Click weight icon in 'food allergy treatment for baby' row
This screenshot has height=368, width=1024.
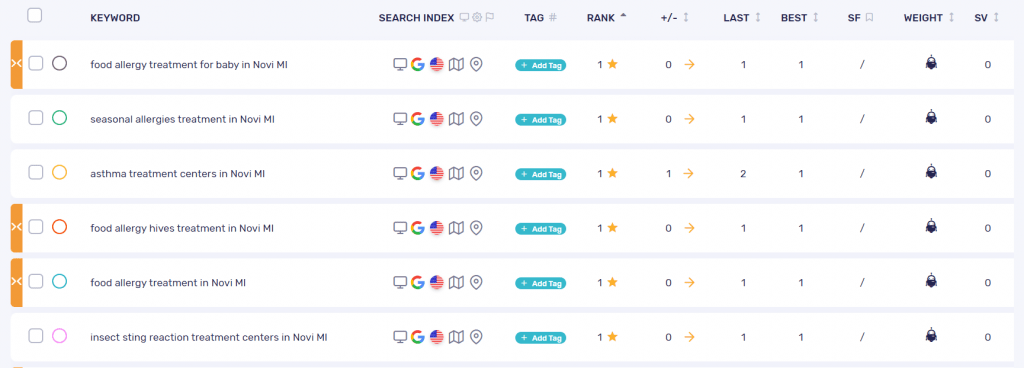(x=931, y=63)
